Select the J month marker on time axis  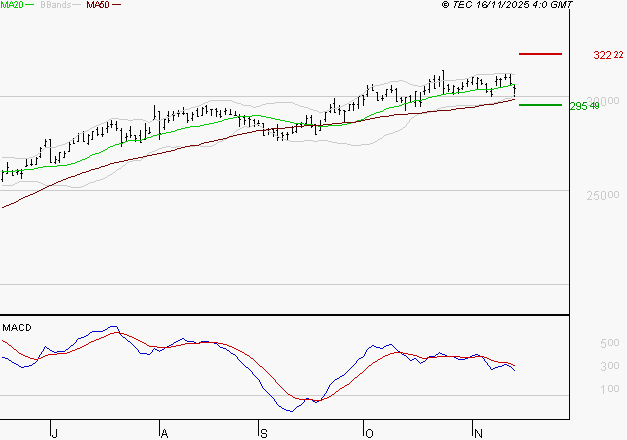(x=54, y=431)
